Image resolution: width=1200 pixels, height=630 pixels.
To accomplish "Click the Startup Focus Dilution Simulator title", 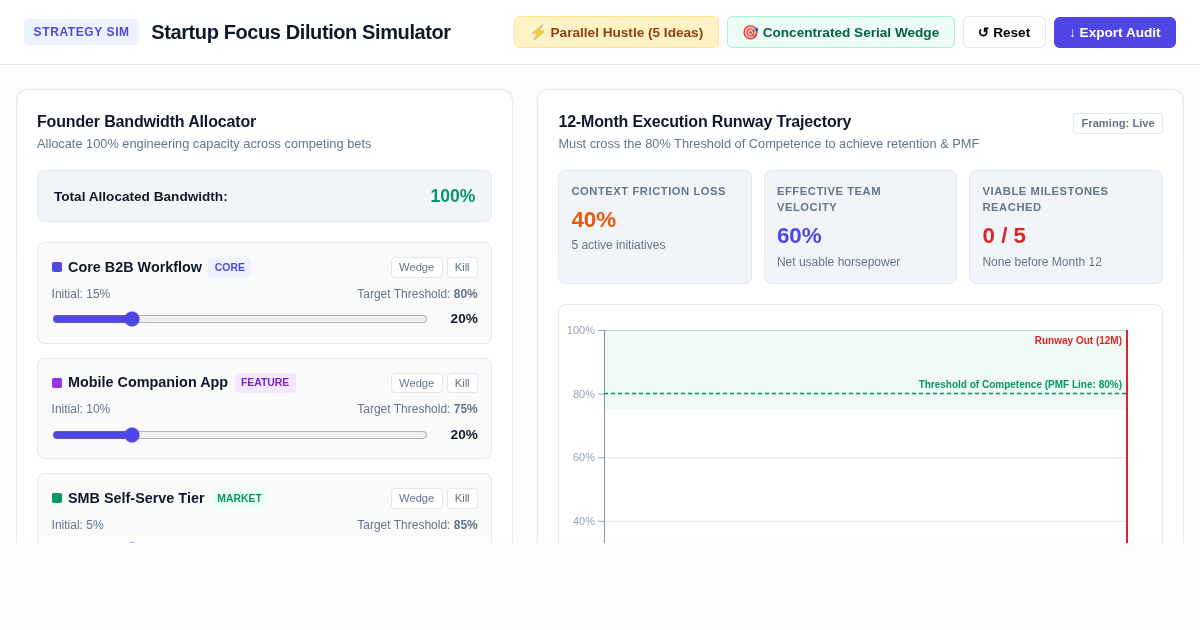I will (x=301, y=32).
